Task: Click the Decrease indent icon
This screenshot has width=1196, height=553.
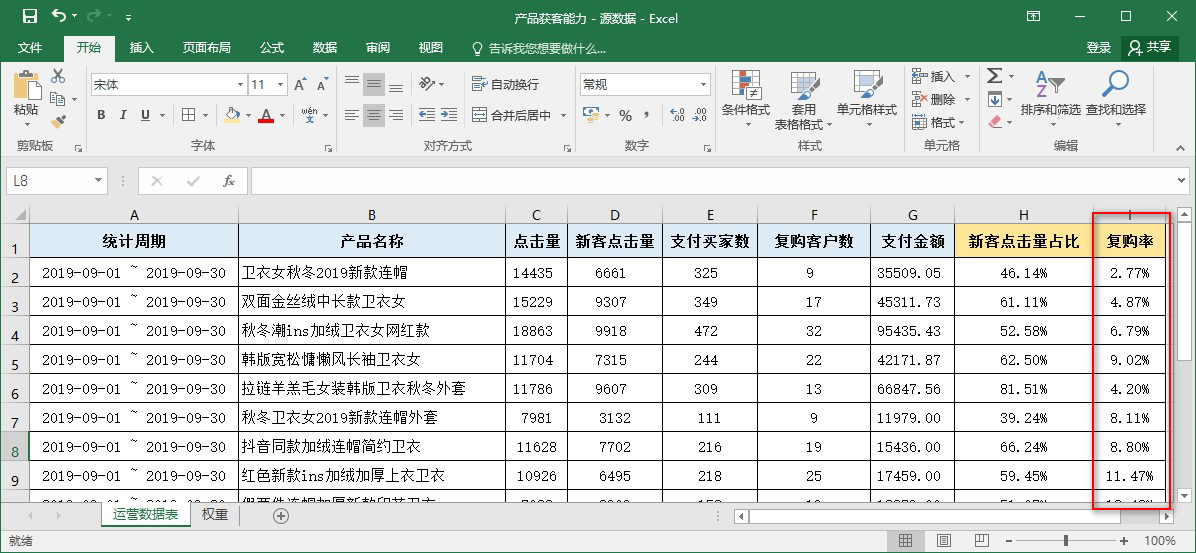Action: [x=427, y=115]
